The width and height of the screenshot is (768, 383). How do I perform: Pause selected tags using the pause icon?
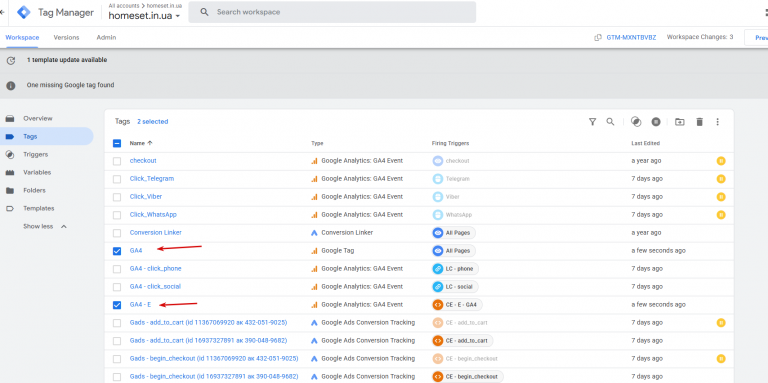coord(656,122)
